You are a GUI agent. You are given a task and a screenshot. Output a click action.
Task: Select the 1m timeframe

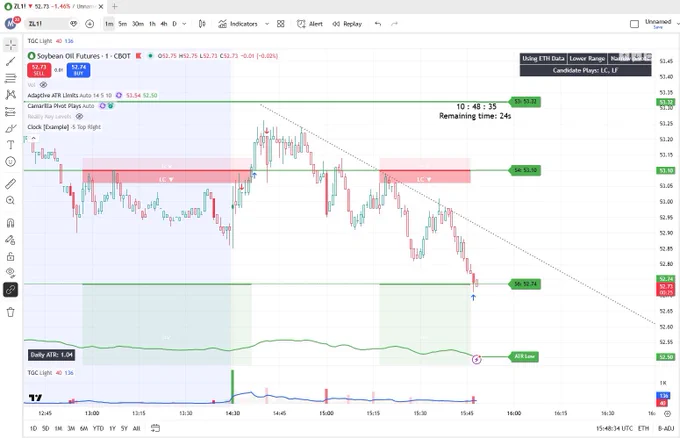(109, 24)
